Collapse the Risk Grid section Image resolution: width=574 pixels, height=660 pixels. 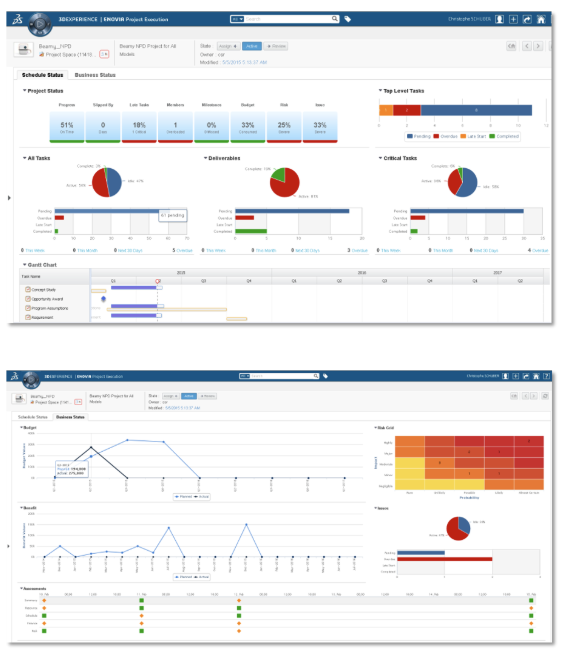pyautogui.click(x=375, y=428)
